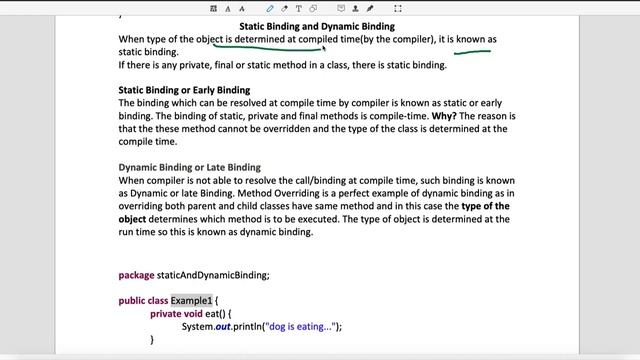640x360 pixels.
Task: Click the line "compile time."
Action: point(148,142)
